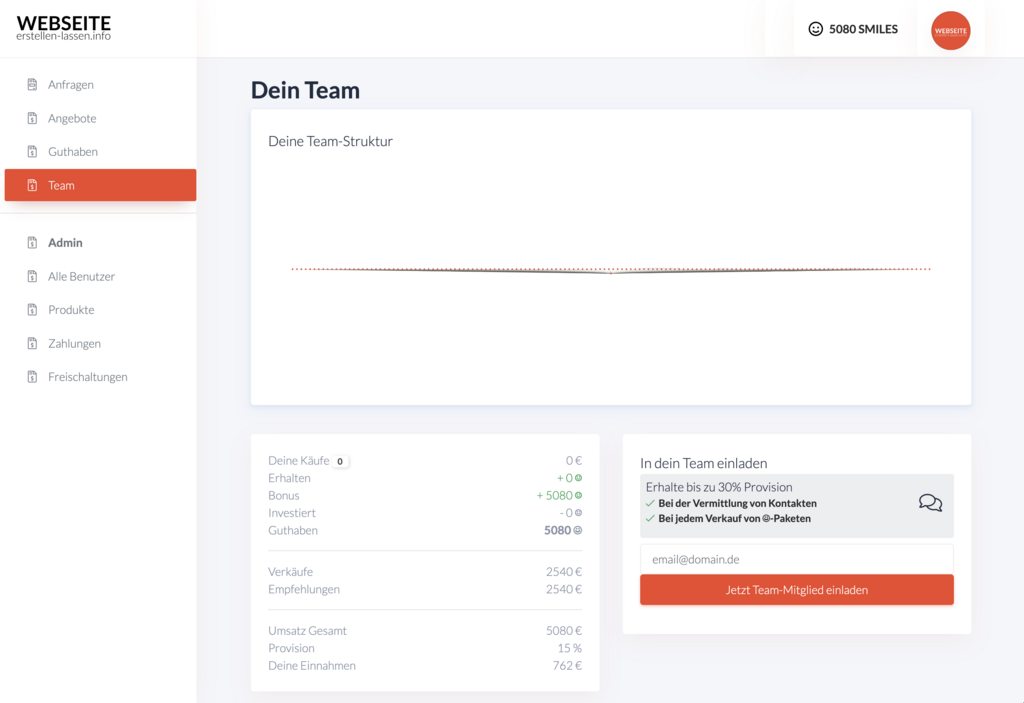
Task: Click the Alle Benutzer sidebar icon
Action: pos(32,277)
